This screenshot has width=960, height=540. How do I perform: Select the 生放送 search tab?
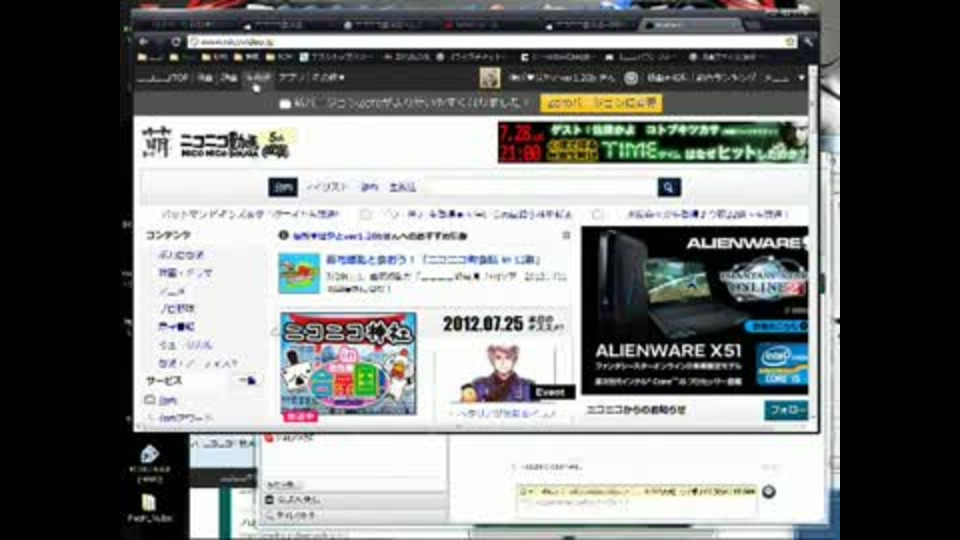[x=402, y=187]
